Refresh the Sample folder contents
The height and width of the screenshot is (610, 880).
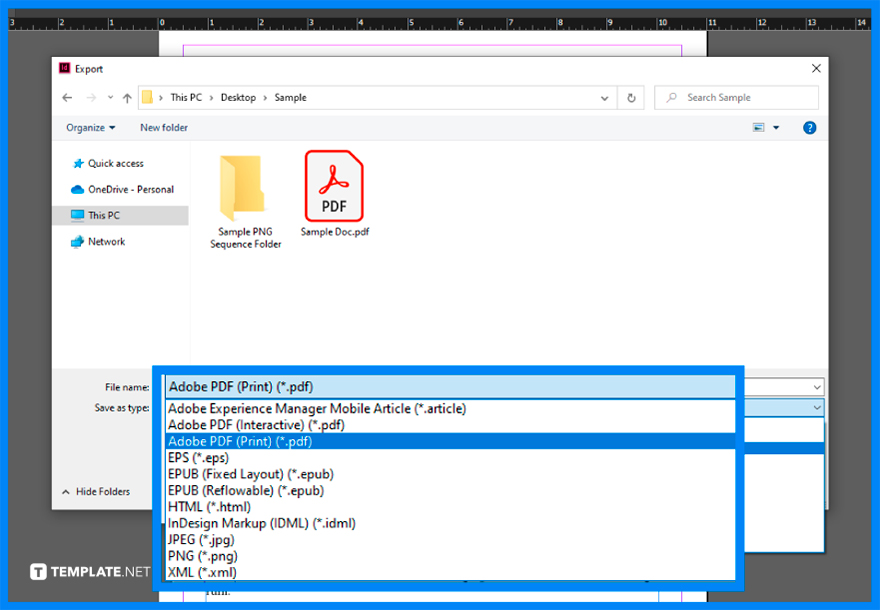point(629,97)
